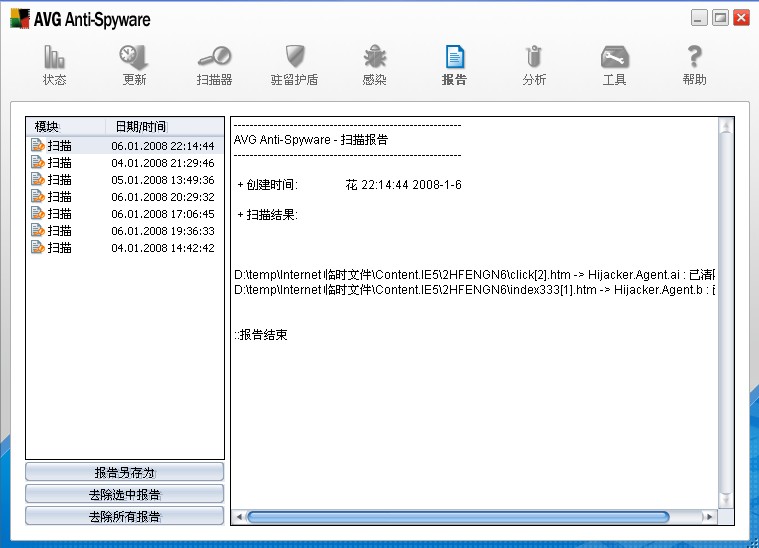This screenshot has width=759, height=548.
Task: Click scan icon of 06.01.2008 22:14:44 row
Action: [x=38, y=145]
